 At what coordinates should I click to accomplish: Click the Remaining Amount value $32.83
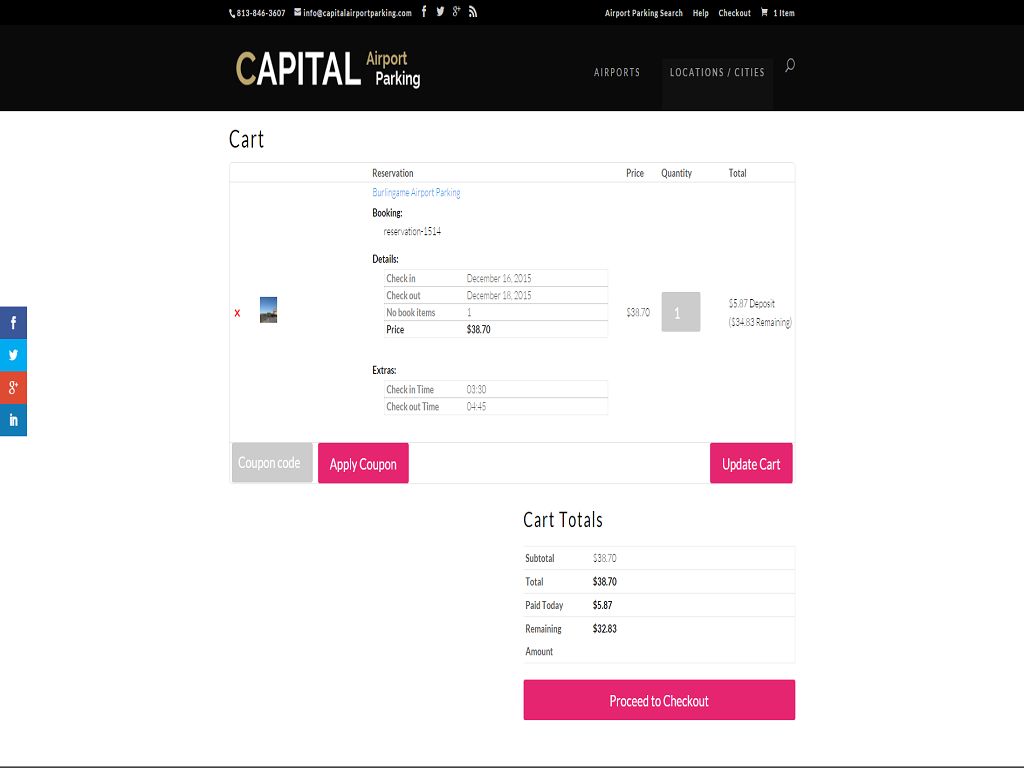coord(604,629)
